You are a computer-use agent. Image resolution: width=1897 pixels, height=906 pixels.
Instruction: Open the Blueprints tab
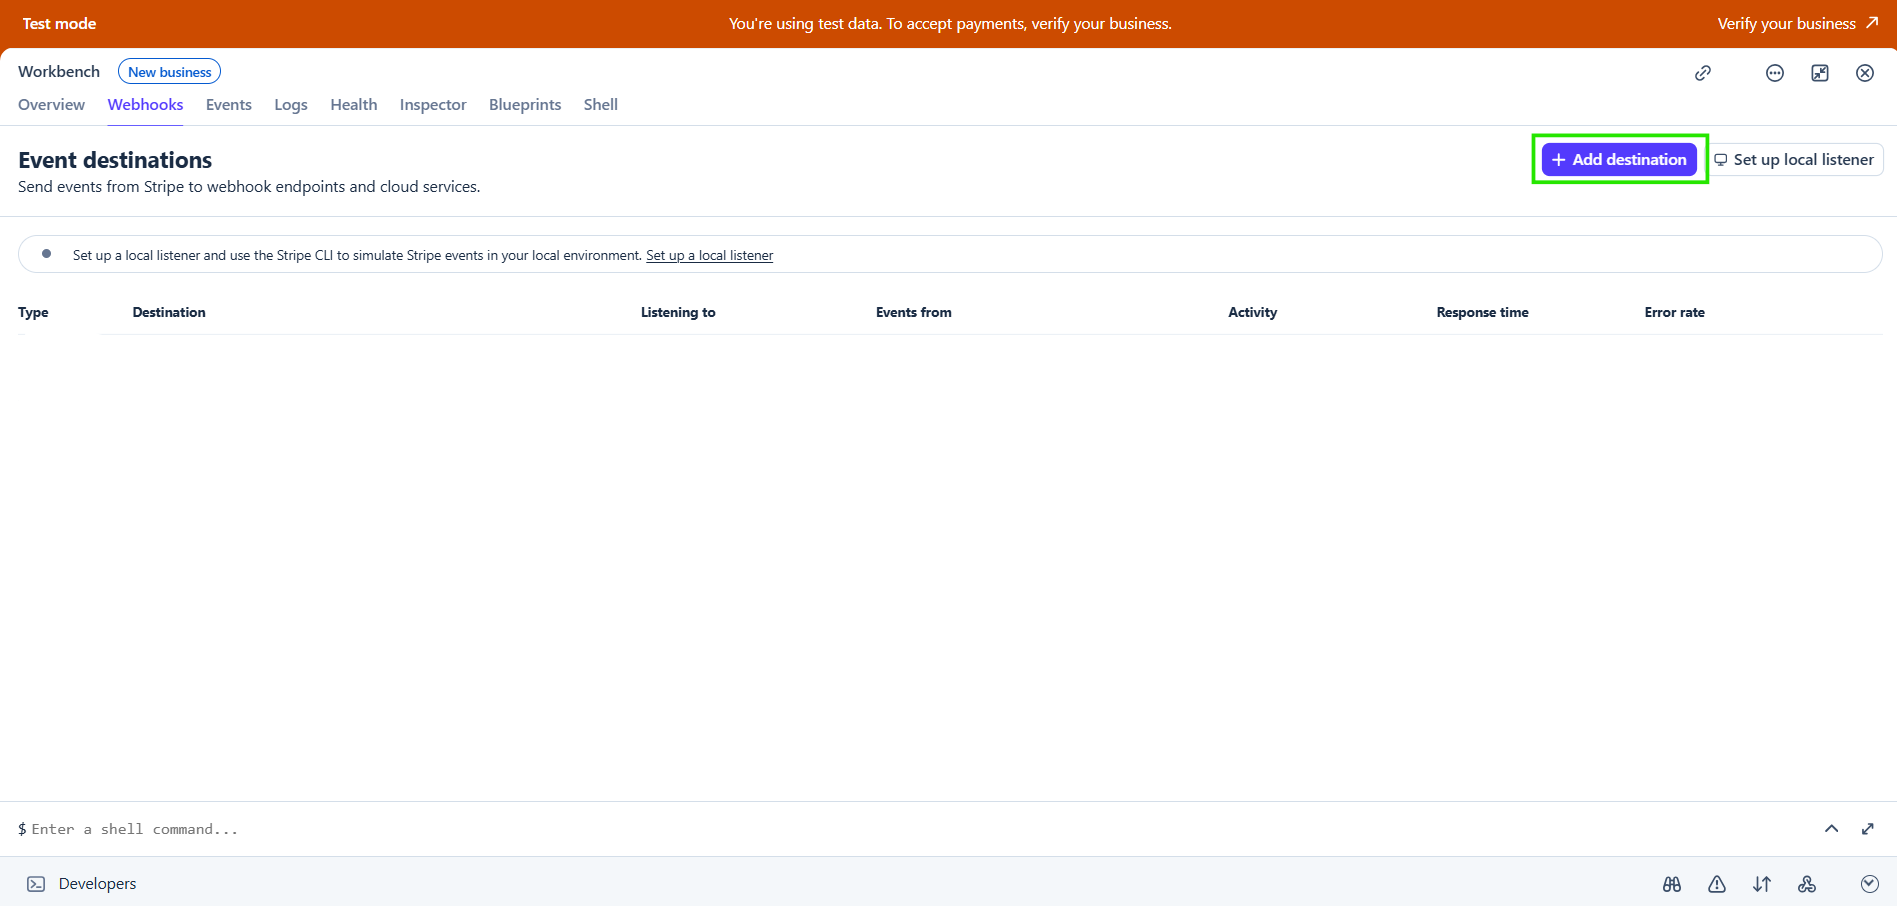[525, 104]
